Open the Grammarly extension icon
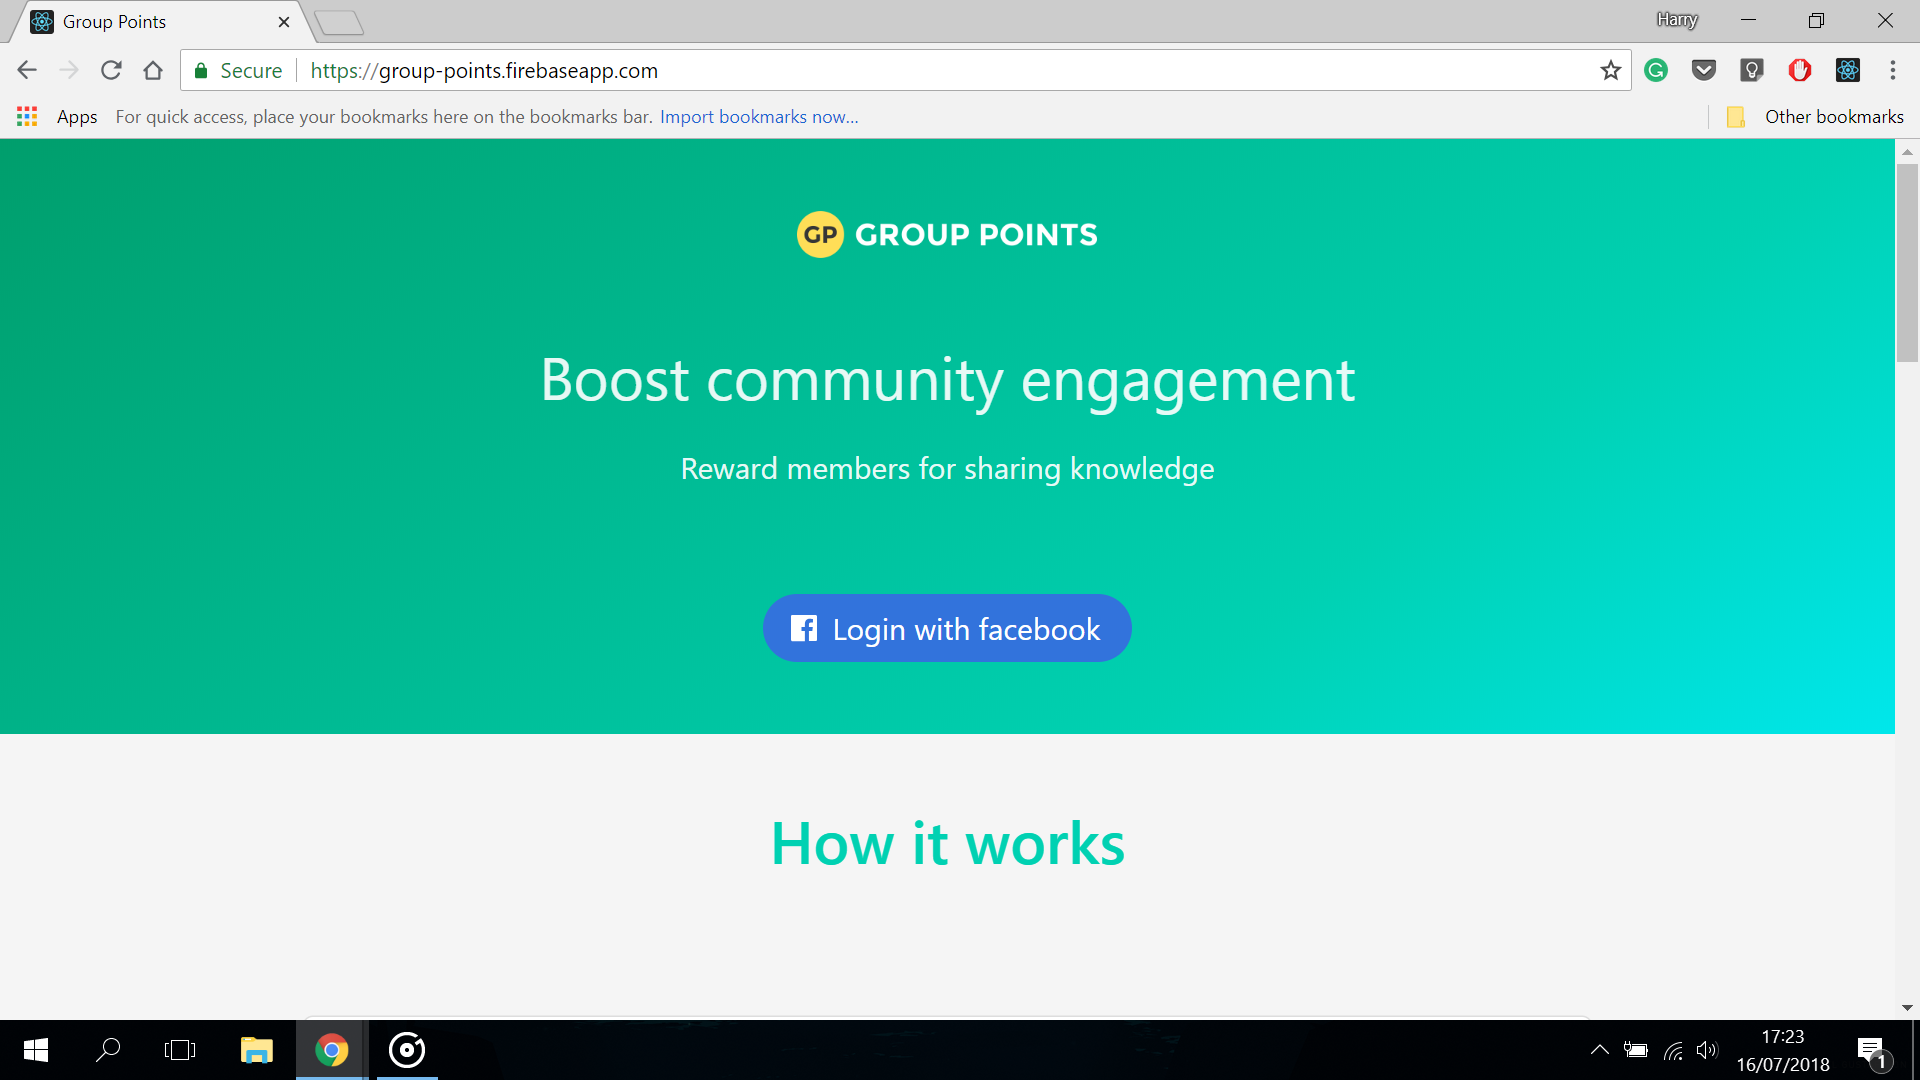This screenshot has width=1920, height=1080. coord(1656,70)
